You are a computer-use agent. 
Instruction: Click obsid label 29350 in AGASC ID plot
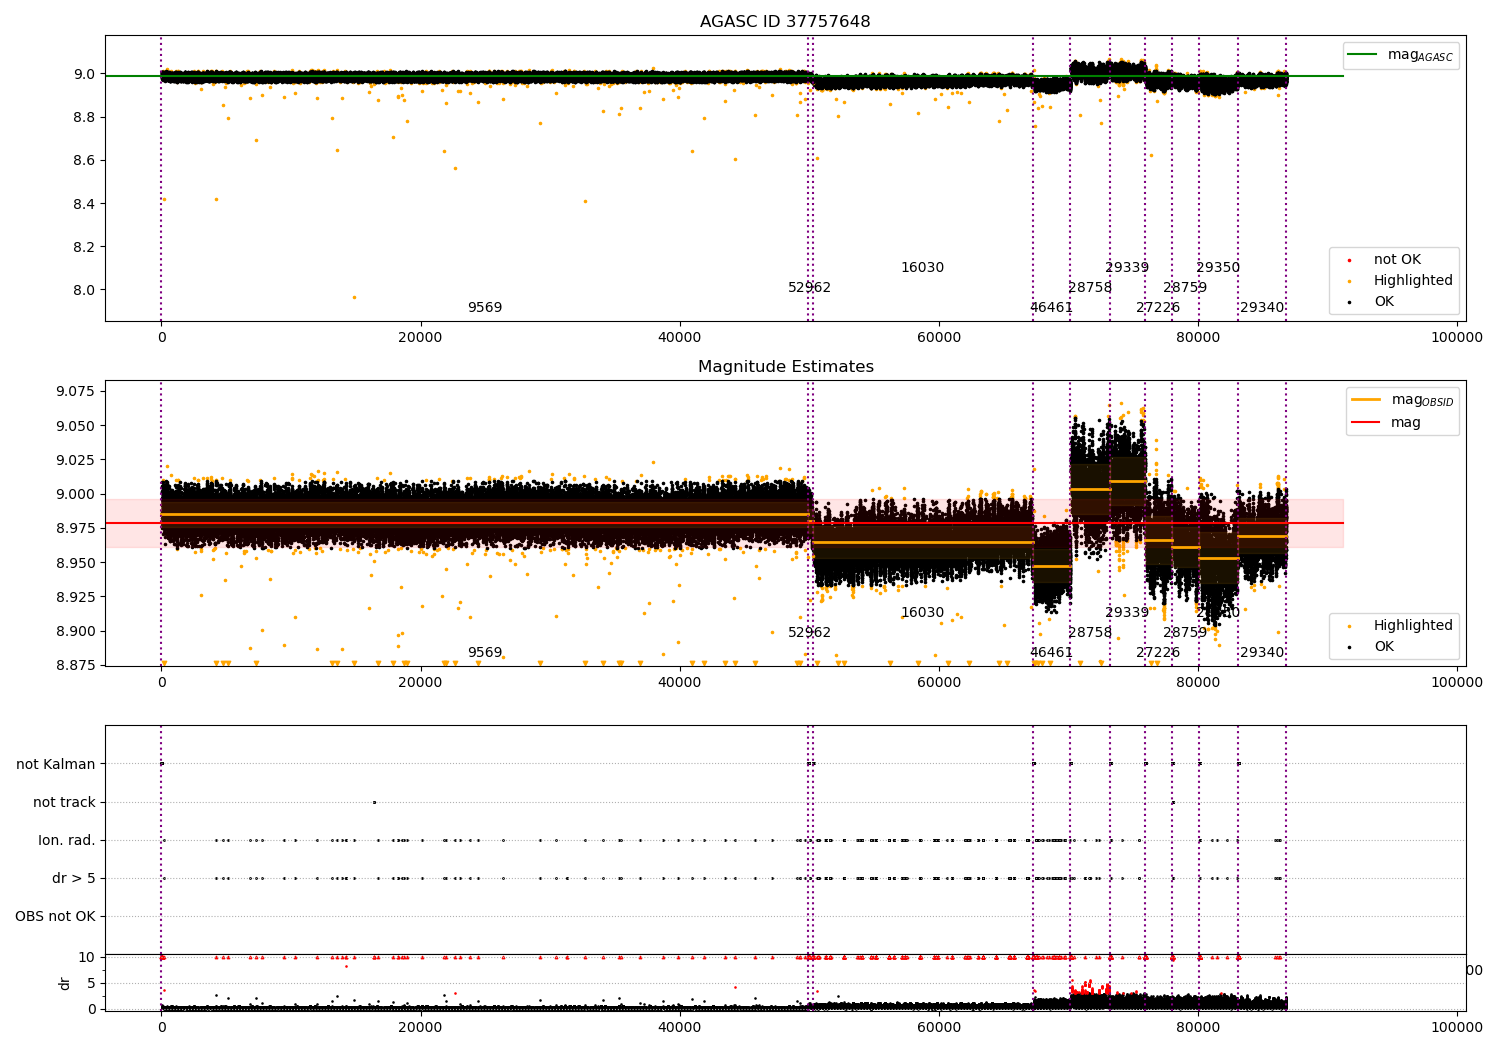coord(1218,268)
